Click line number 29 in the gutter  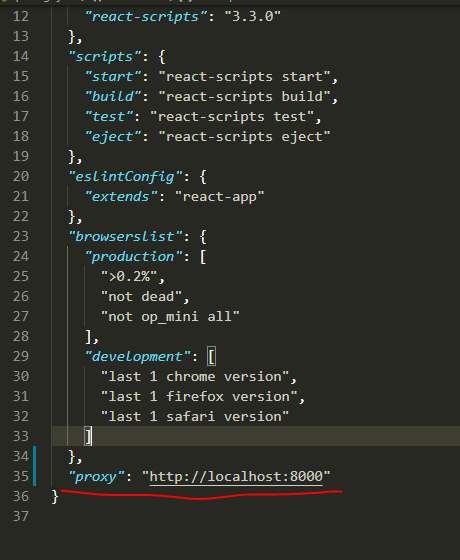coord(21,356)
